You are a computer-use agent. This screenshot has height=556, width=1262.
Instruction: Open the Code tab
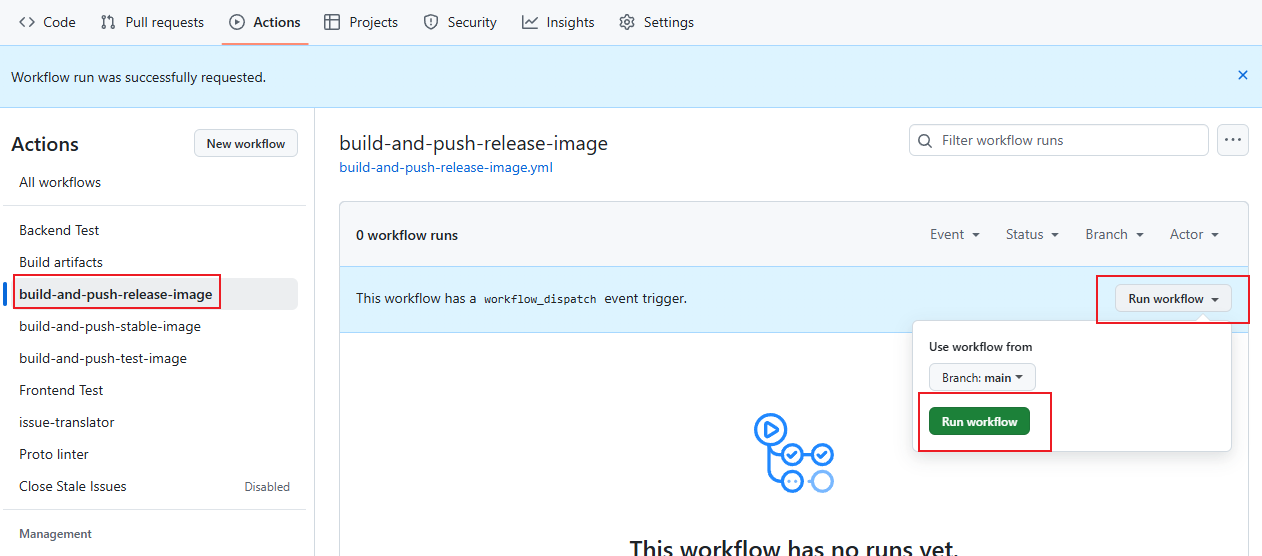[48, 22]
